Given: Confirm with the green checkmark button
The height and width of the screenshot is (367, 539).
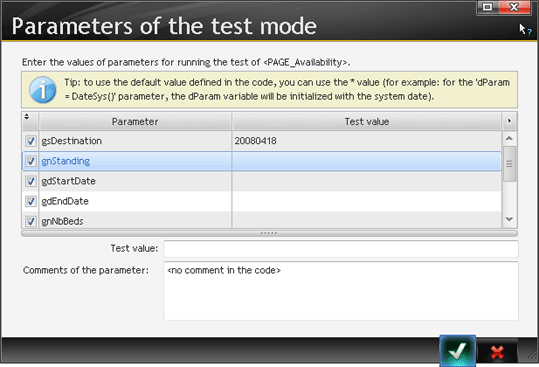Looking at the screenshot, I should (457, 351).
